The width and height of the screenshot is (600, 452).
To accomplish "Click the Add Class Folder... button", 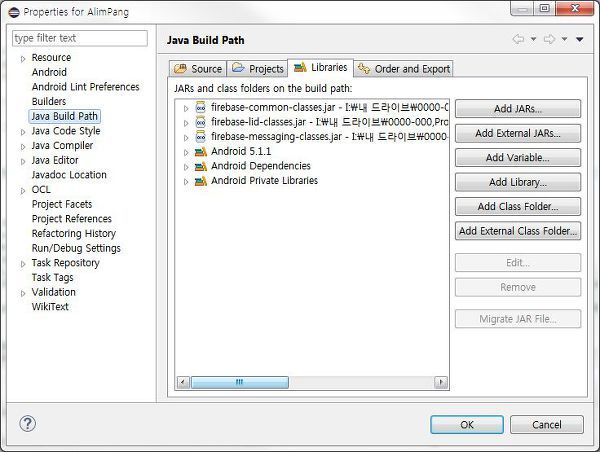I will (x=518, y=207).
